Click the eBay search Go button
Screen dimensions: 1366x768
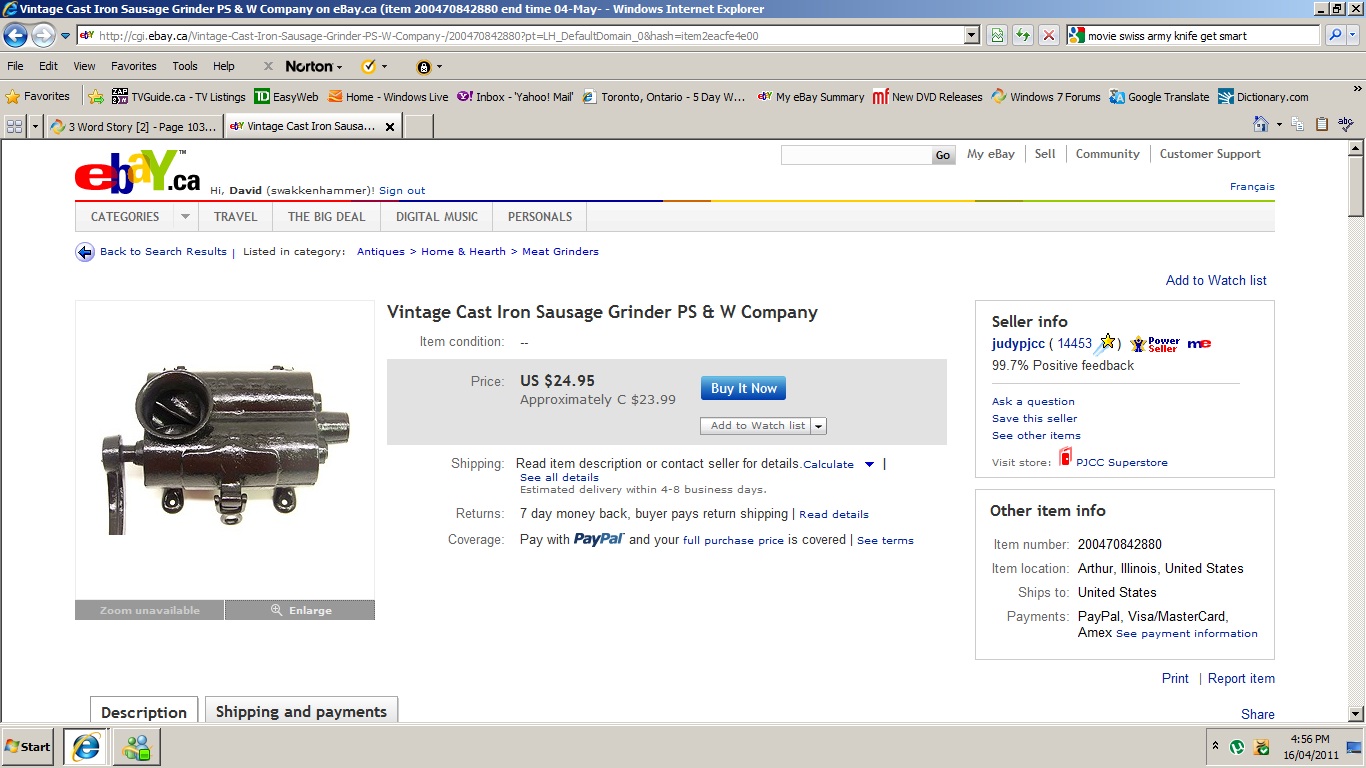943,155
